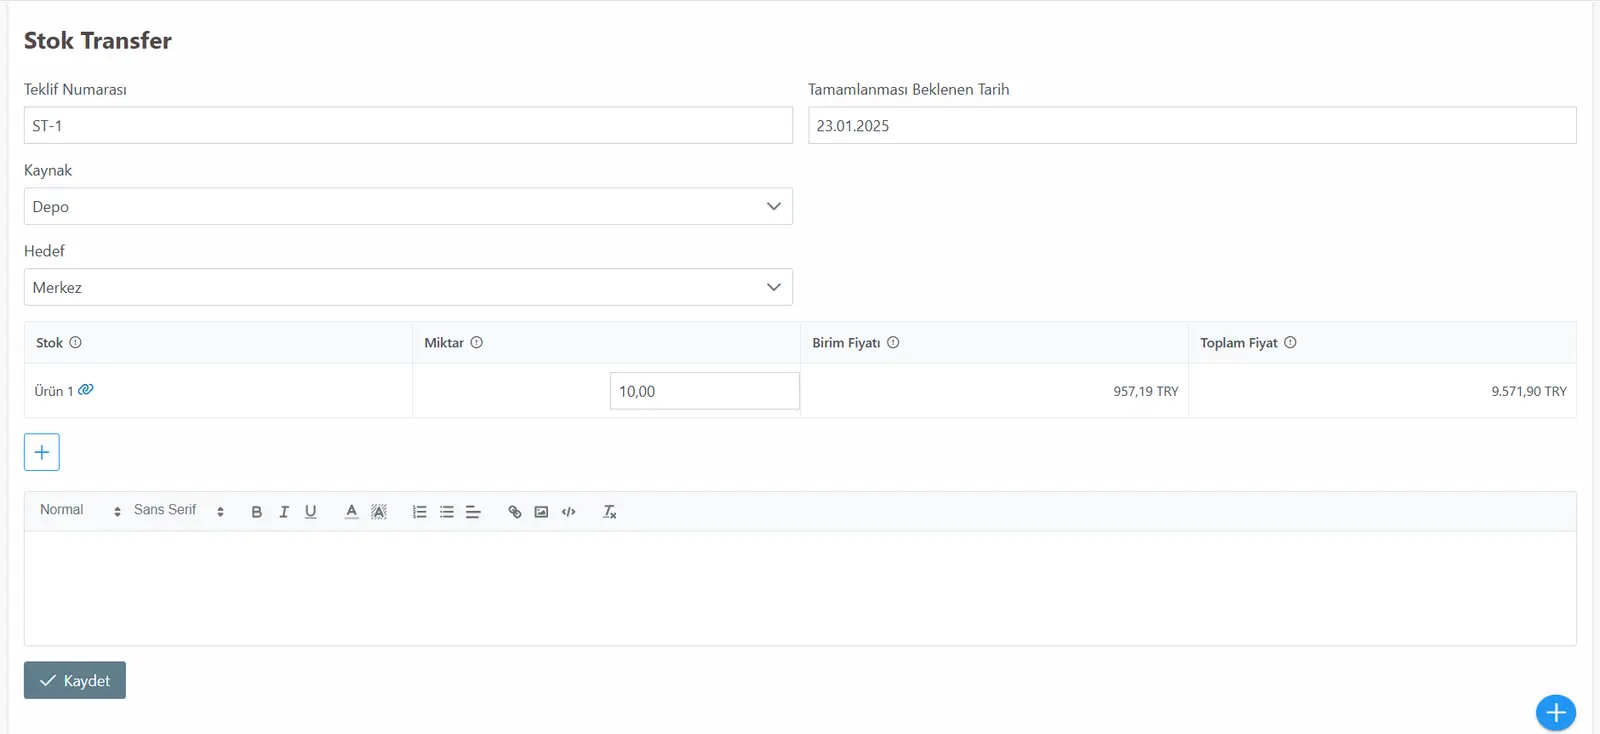The height and width of the screenshot is (734, 1600).
Task: Open the Hedef dropdown showing Merkez
Action: [408, 287]
